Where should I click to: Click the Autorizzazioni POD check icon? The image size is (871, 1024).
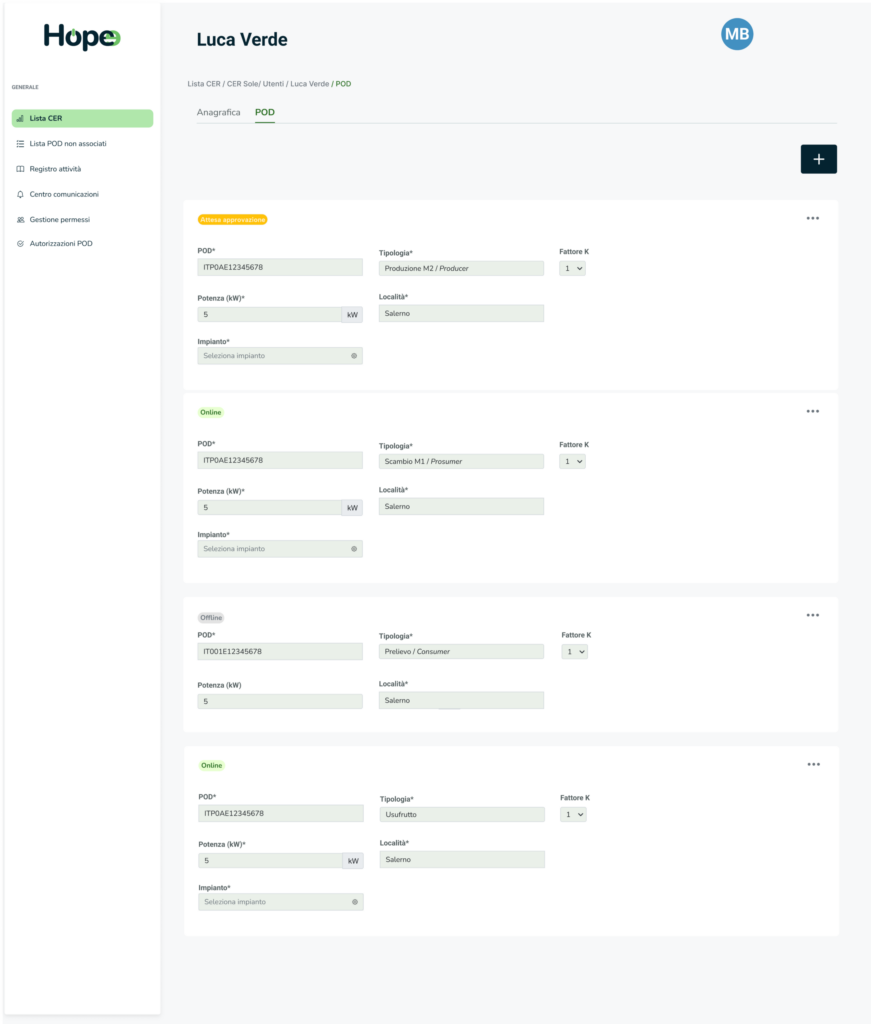pyautogui.click(x=21, y=244)
